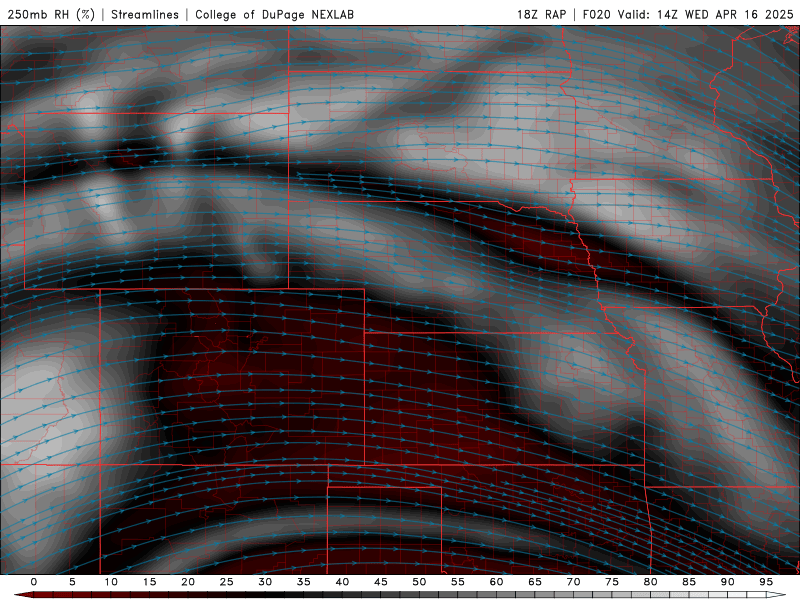This screenshot has width=800, height=600.
Task: Click the colorbar label '45'
Action: click(x=381, y=582)
